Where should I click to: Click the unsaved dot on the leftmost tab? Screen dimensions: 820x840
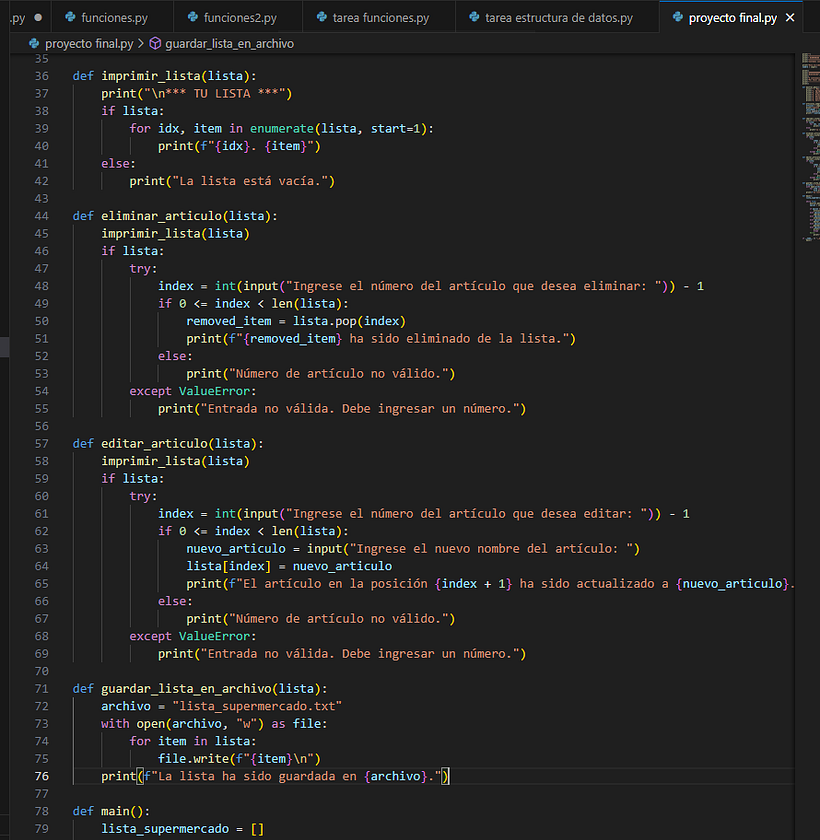coord(38,17)
